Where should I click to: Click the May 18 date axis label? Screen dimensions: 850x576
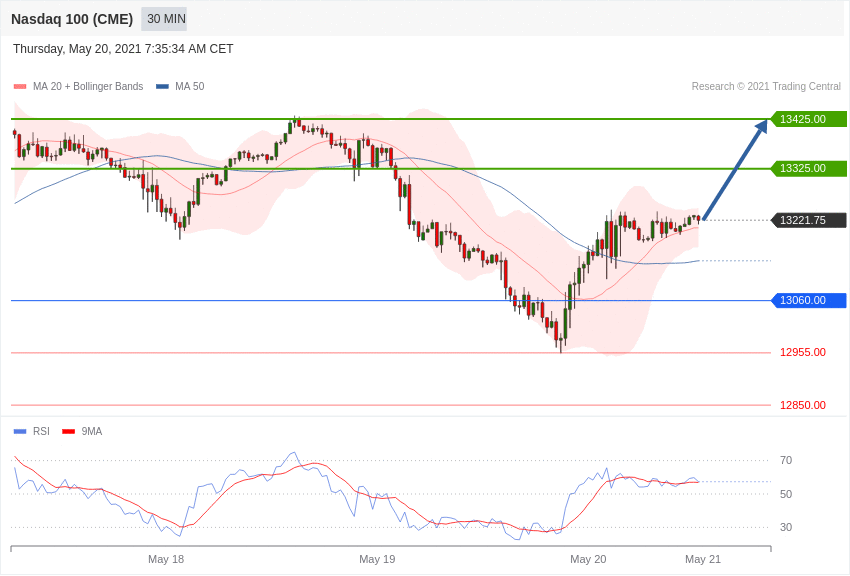[x=166, y=559]
